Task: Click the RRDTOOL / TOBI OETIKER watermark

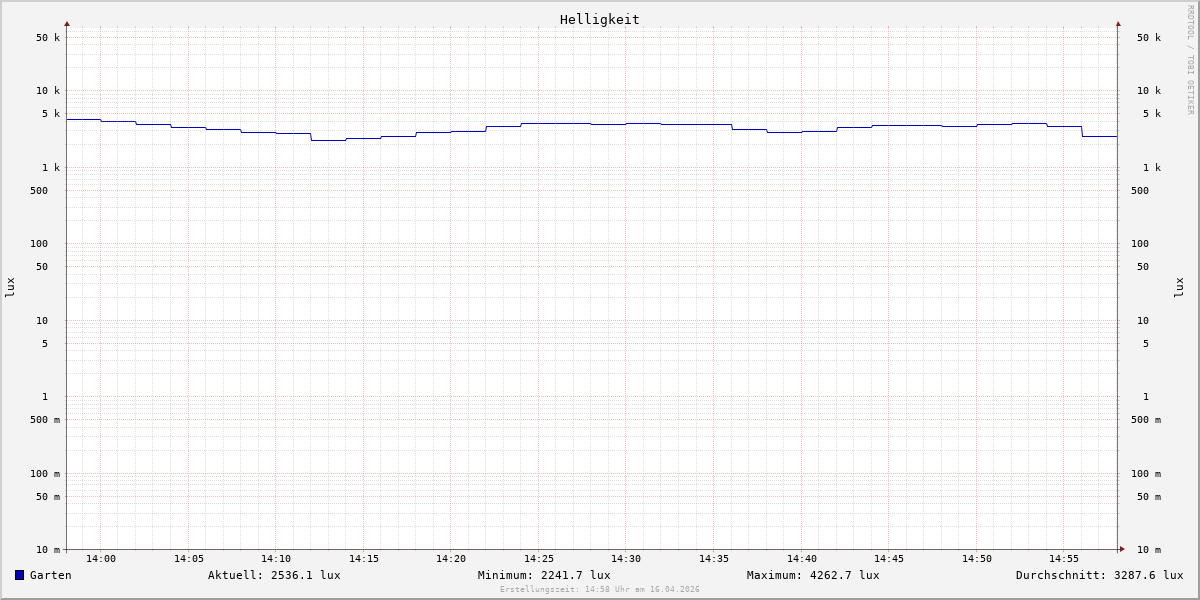Action: coord(1190,60)
